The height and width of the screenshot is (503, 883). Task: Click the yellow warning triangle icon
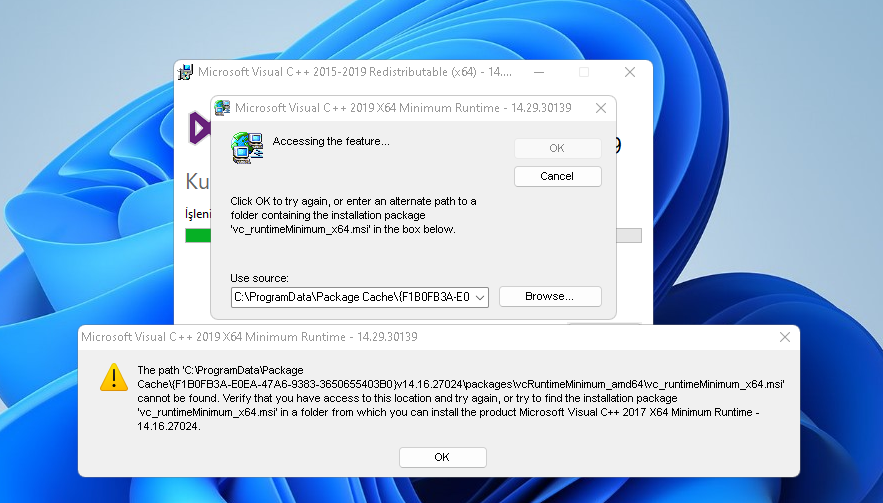pos(114,377)
